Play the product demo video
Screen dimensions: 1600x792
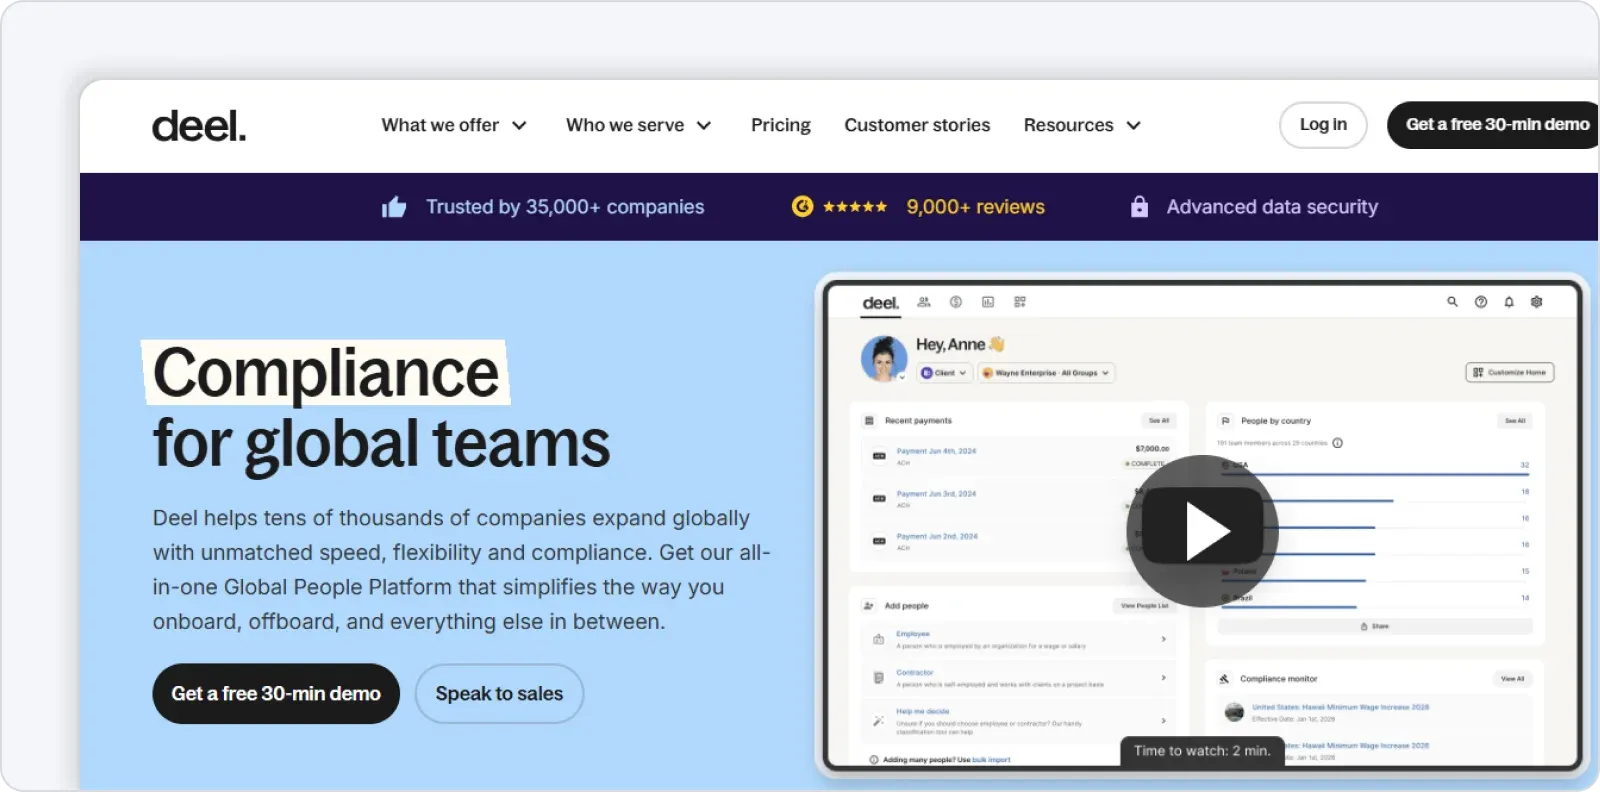point(1202,531)
